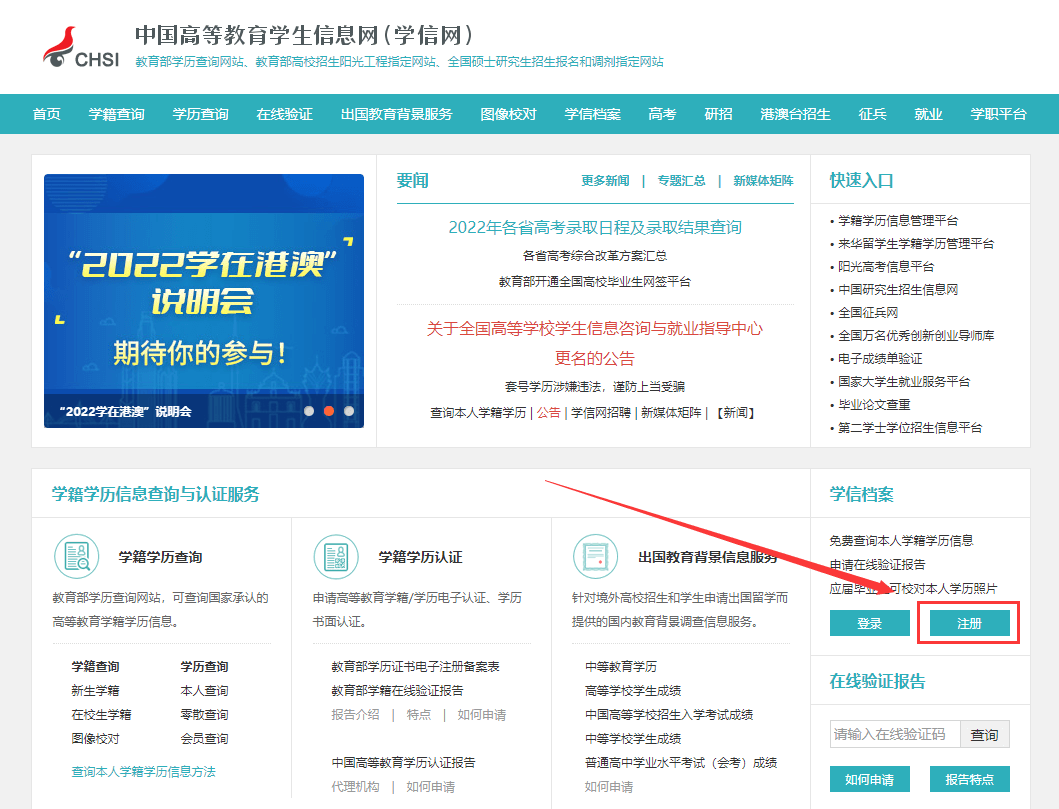Image resolution: width=1059 pixels, height=809 pixels.
Task: Open 代理机构 link
Action: (x=355, y=787)
